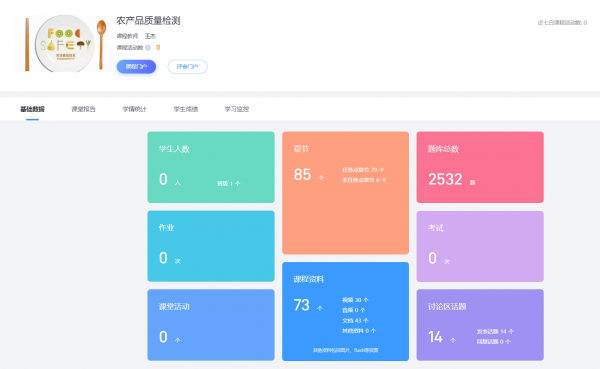Click the 85 chapter count
The width and height of the screenshot is (600, 369).
pyautogui.click(x=302, y=175)
